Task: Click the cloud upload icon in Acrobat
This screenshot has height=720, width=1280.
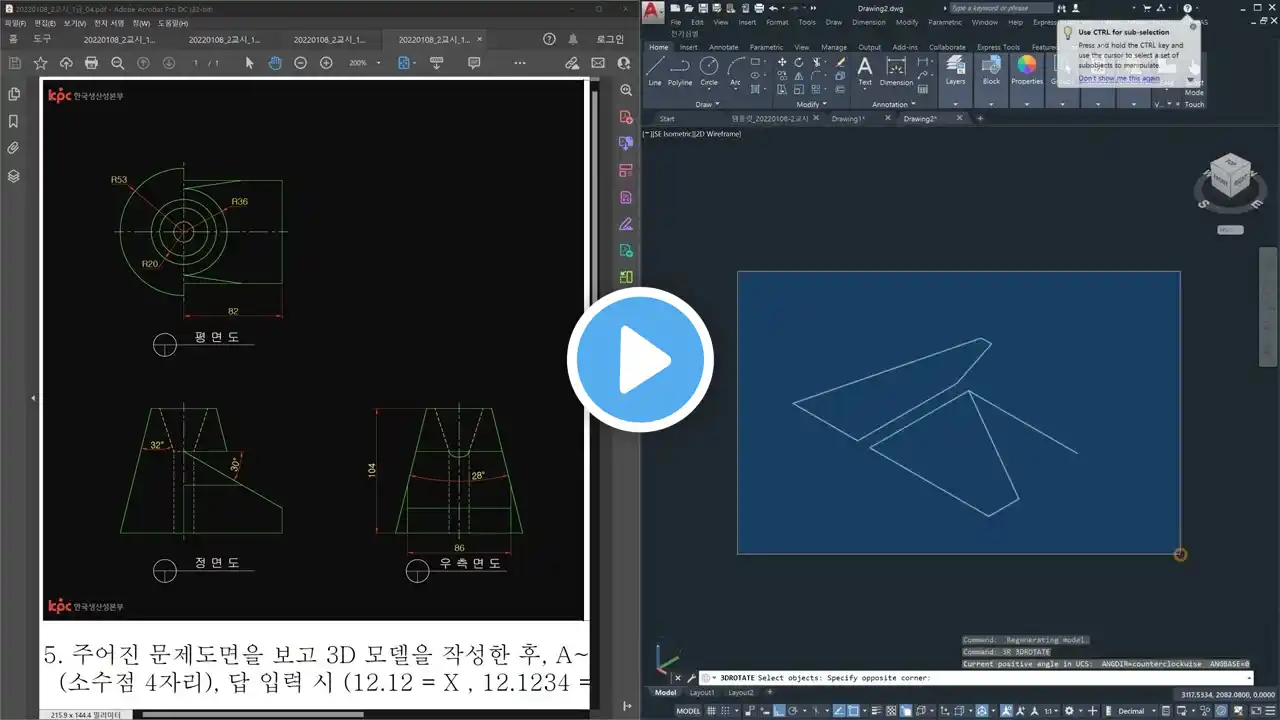Action: (66, 63)
